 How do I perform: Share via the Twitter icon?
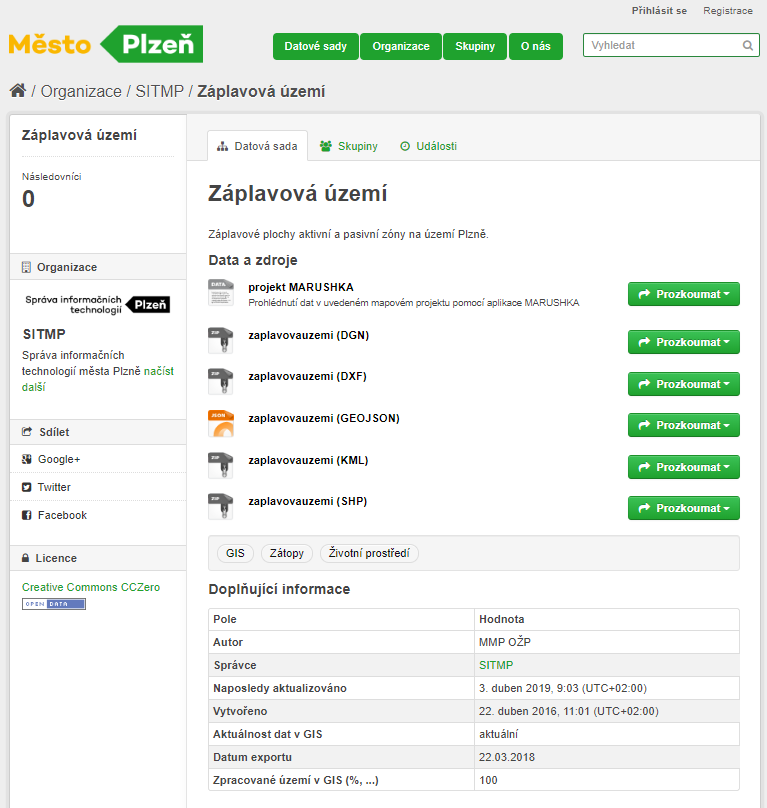[27, 487]
